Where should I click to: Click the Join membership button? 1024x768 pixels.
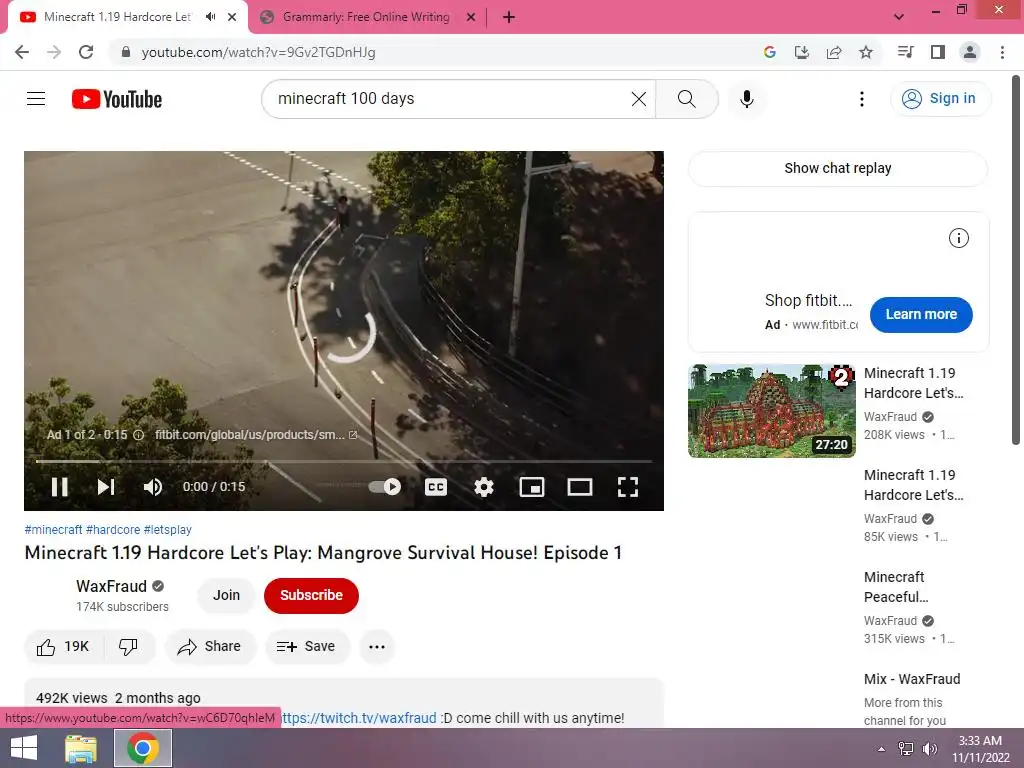[x=226, y=595]
